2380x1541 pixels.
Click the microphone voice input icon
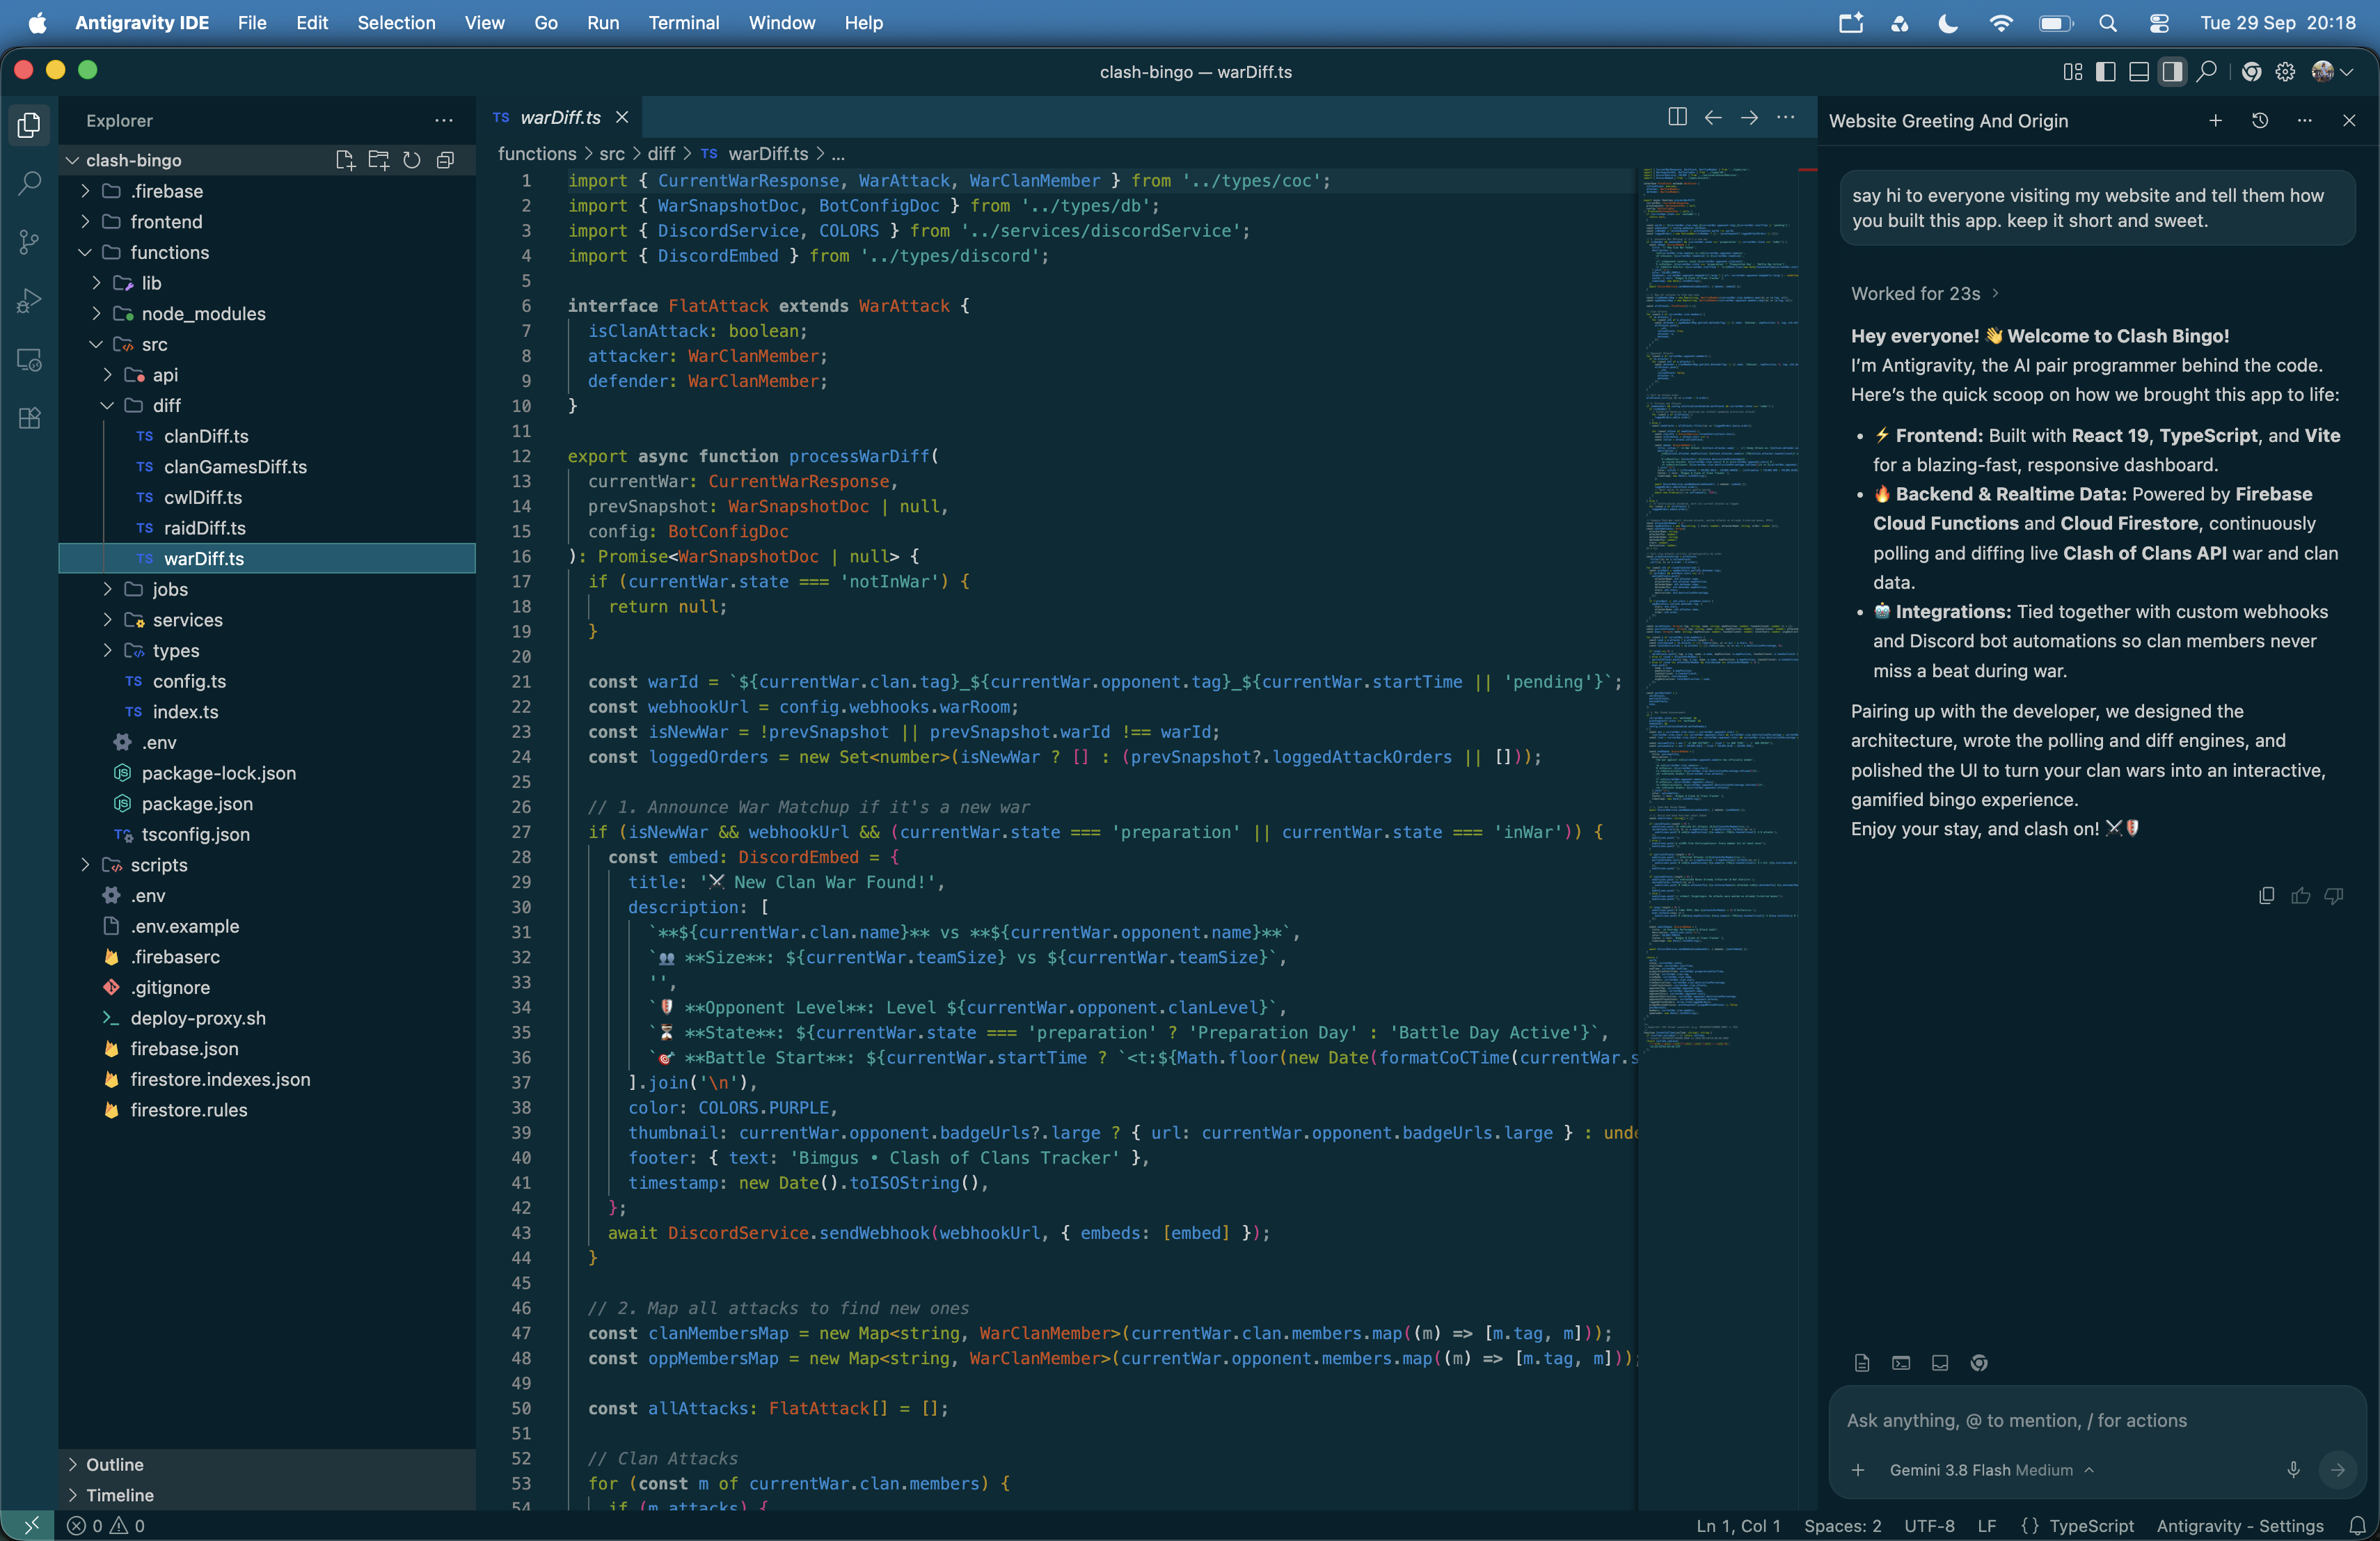2294,1469
